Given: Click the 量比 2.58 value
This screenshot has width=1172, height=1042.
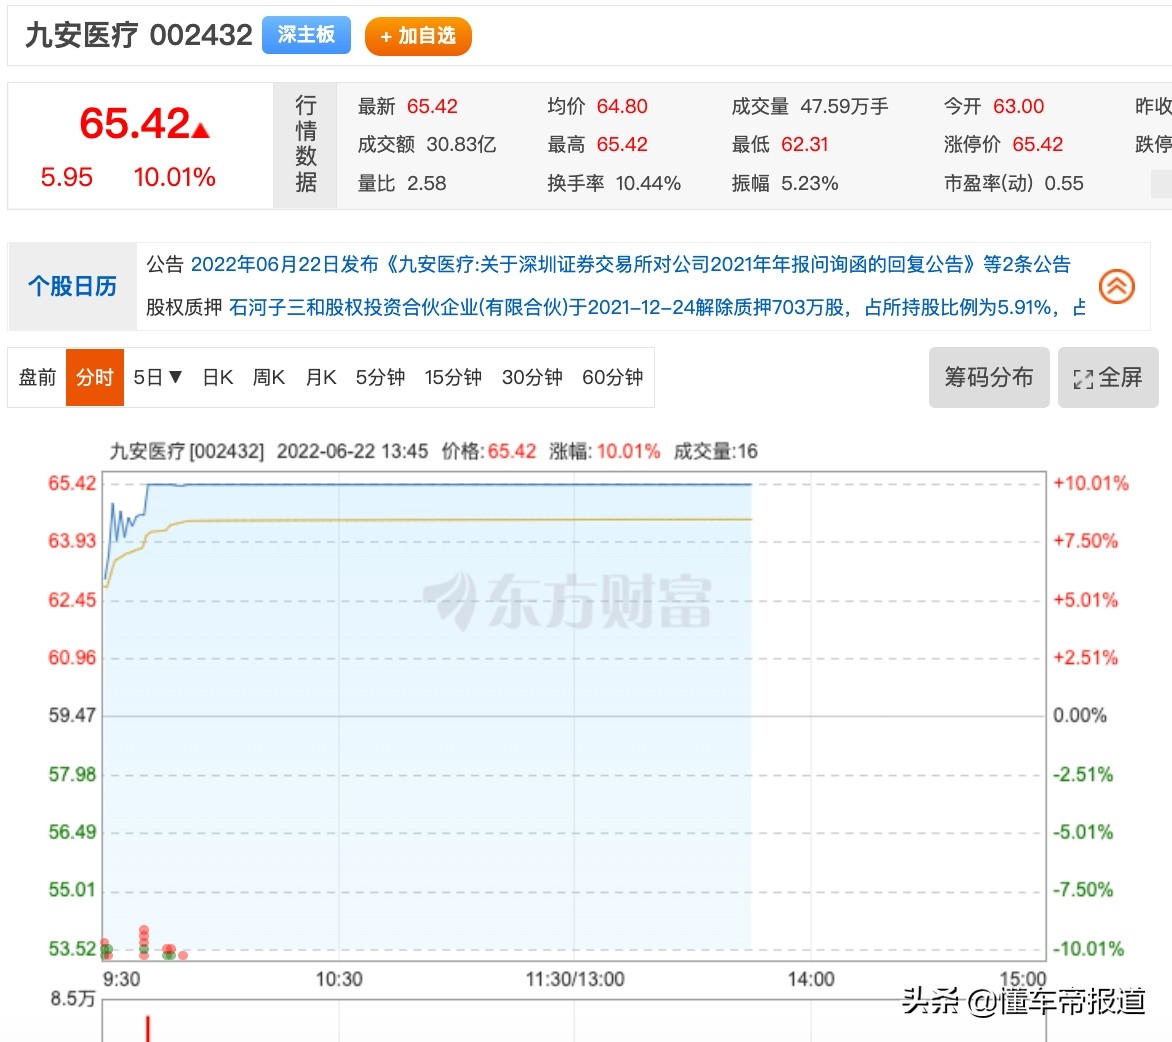Looking at the screenshot, I should coord(426,183).
